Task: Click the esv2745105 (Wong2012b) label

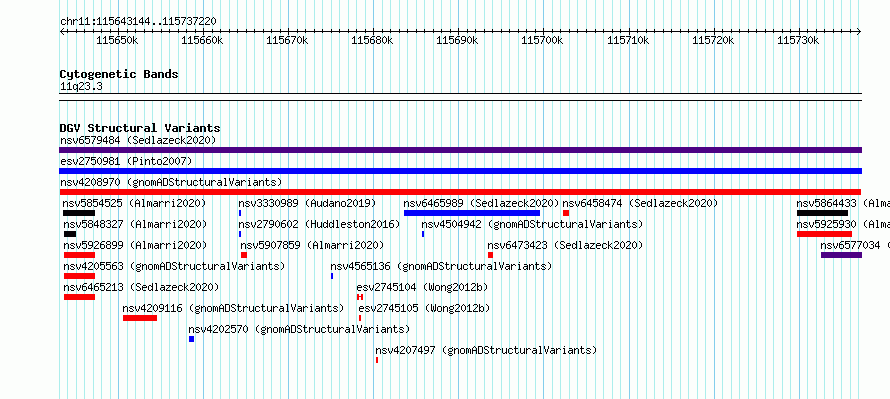Action: (x=424, y=308)
